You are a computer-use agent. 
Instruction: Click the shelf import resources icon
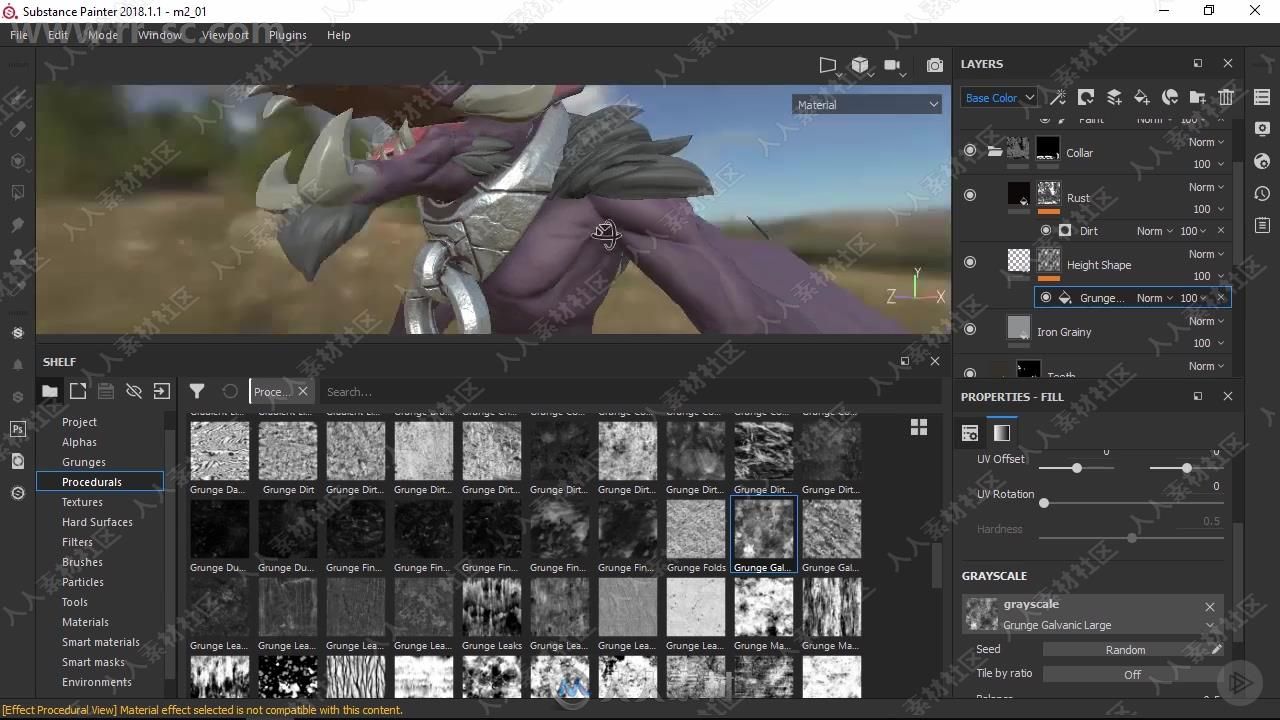[x=161, y=391]
